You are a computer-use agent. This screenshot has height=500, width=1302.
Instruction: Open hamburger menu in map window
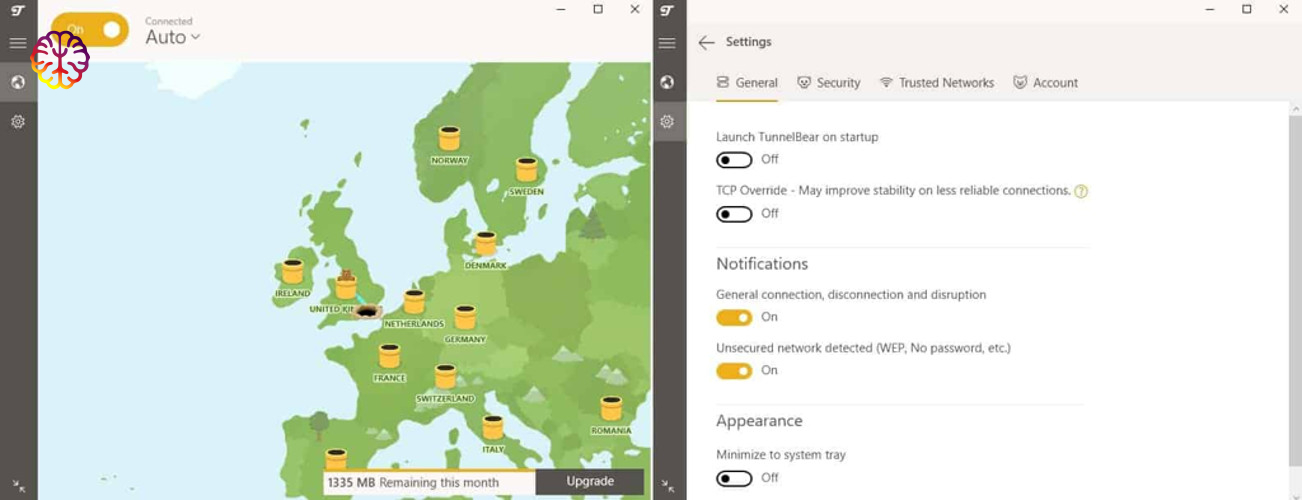(x=18, y=43)
